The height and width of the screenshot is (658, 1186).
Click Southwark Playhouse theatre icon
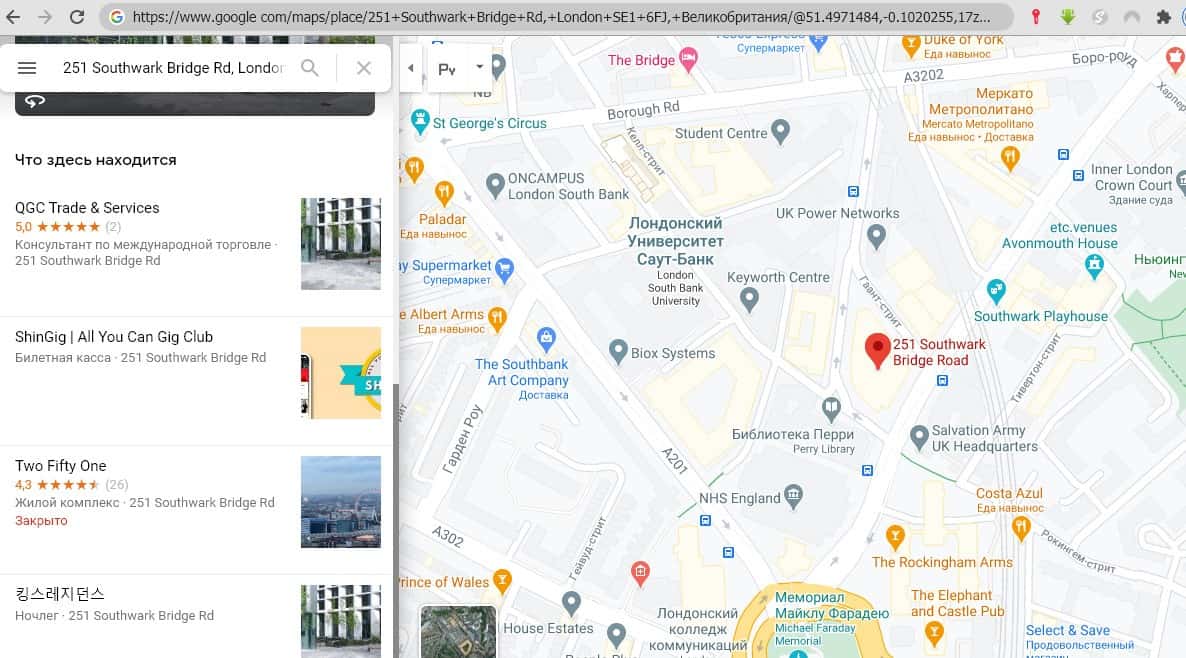coord(995,291)
